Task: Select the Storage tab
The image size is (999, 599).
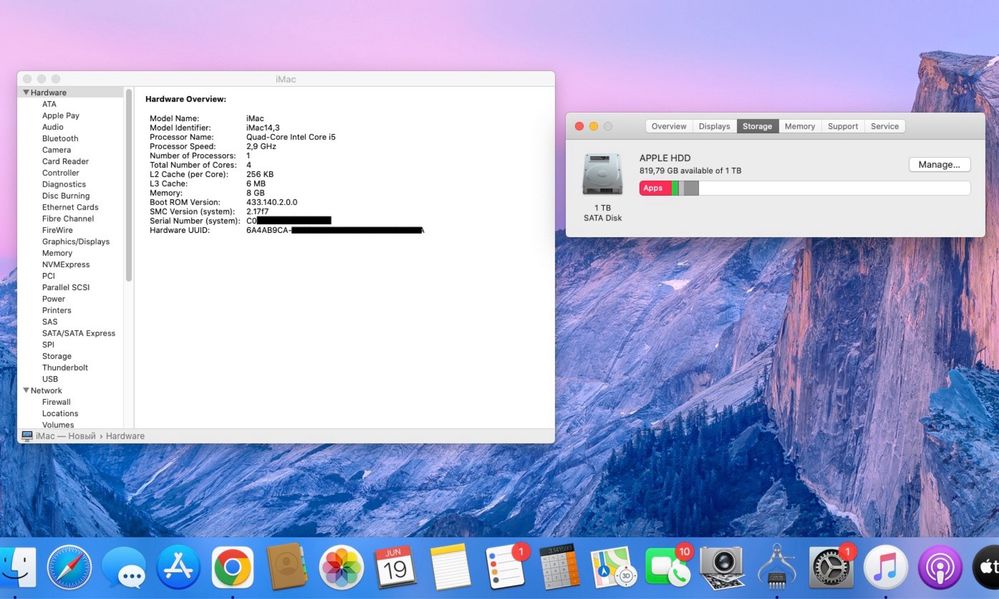Action: [x=757, y=126]
